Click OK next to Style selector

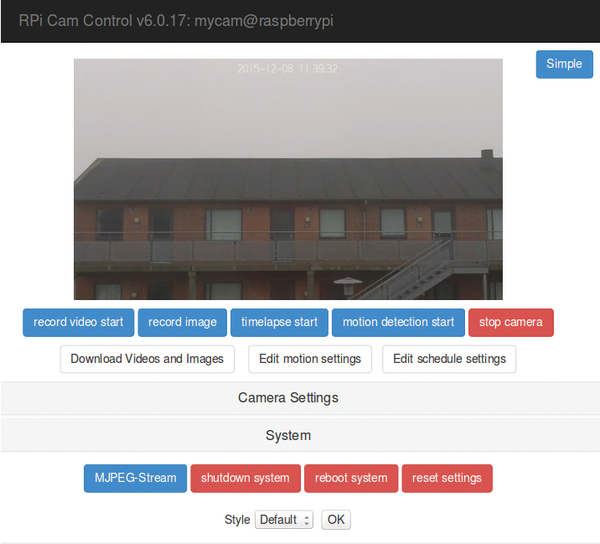pos(336,520)
